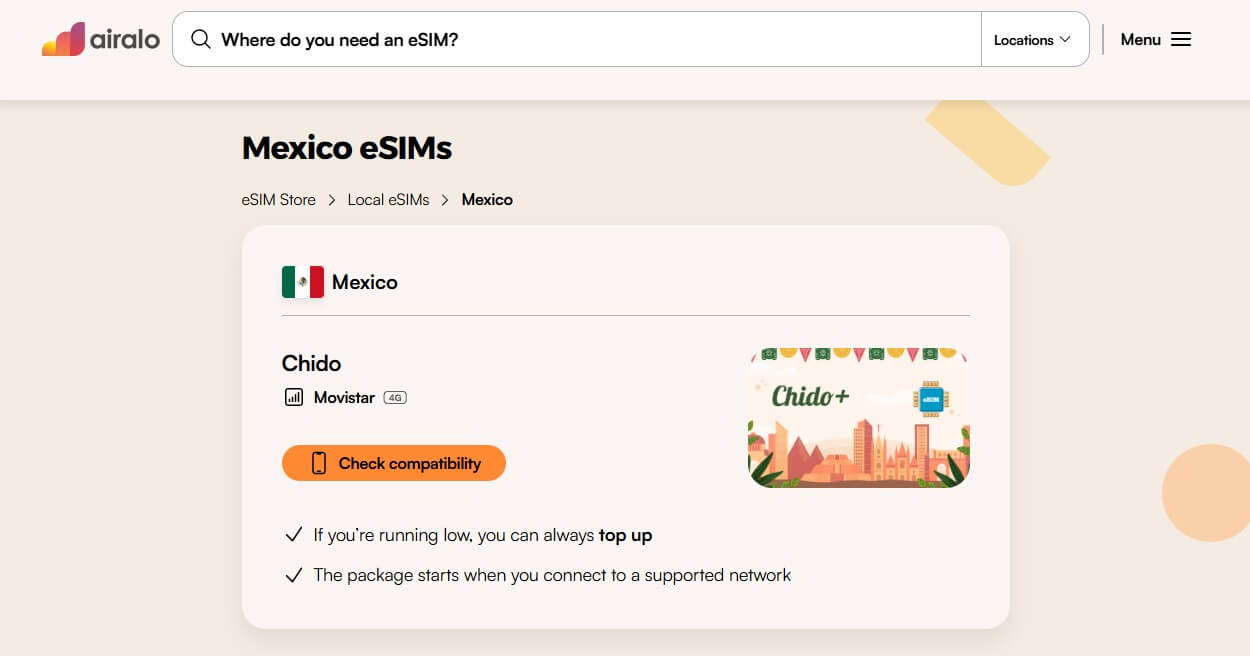Select the Mexico breadcrumb entry

click(x=487, y=200)
